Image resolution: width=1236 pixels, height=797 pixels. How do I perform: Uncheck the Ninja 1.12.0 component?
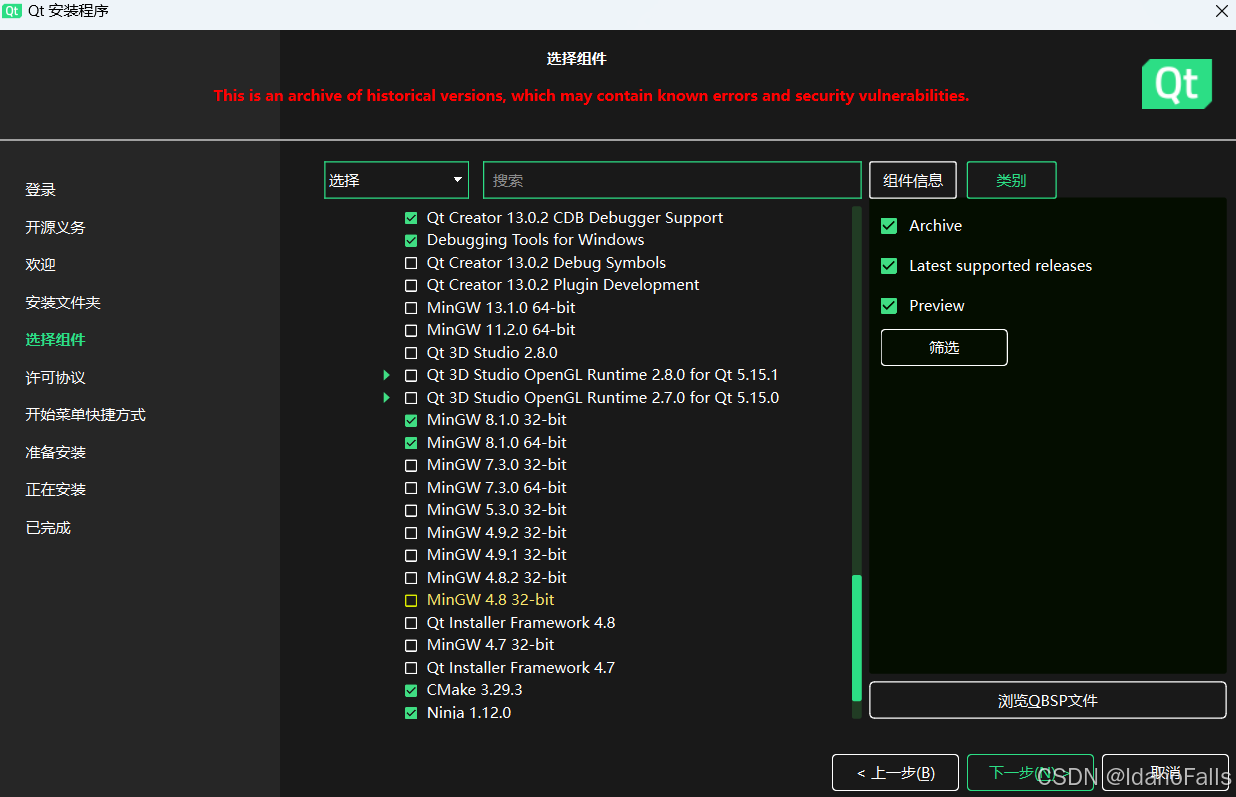tap(411, 713)
